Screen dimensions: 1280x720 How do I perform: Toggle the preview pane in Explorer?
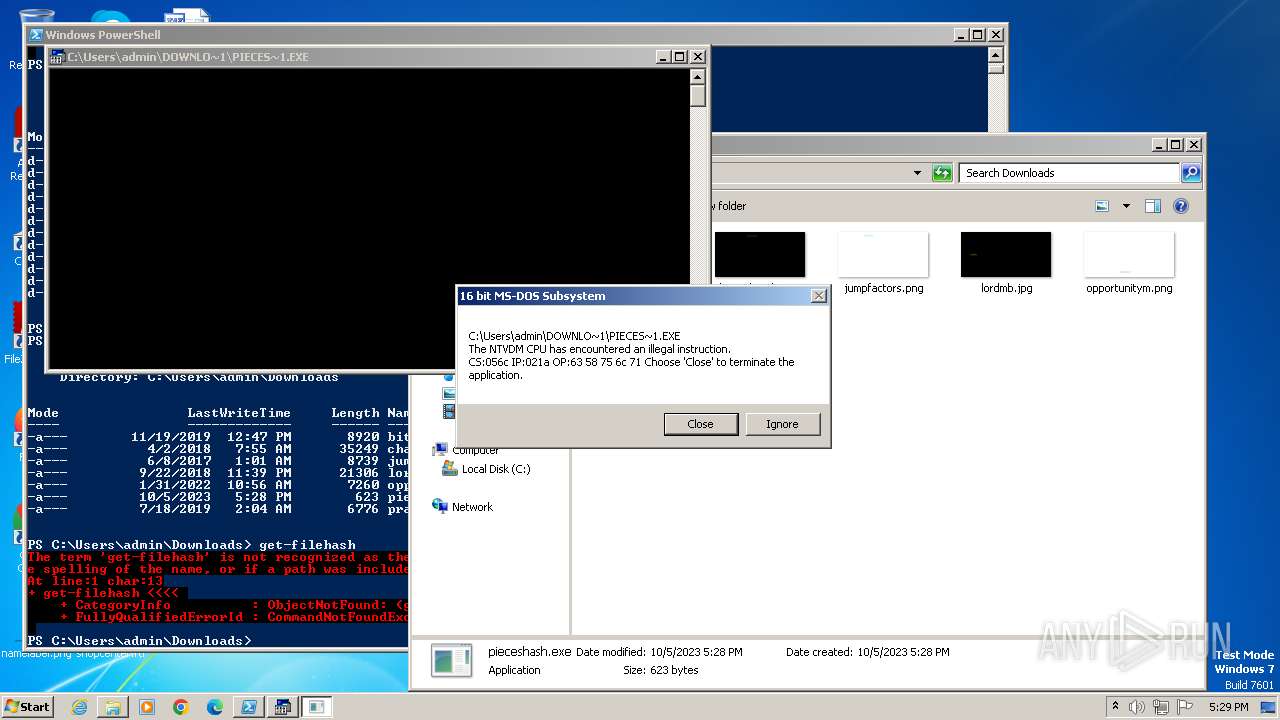click(x=1153, y=206)
